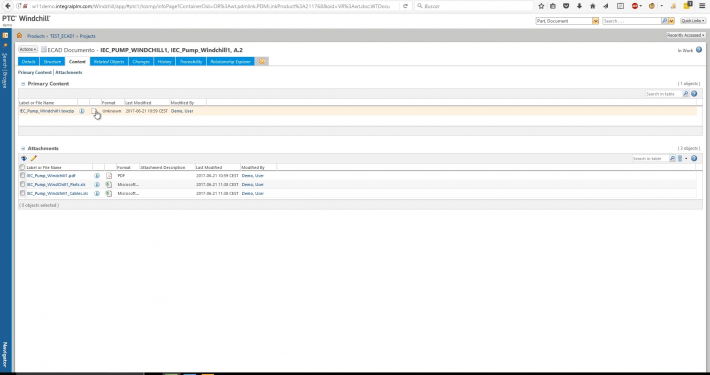Click info icon for IEC_Pump_WindChill1_Parts.xls
This screenshot has width=710, height=375.
pyautogui.click(x=97, y=184)
